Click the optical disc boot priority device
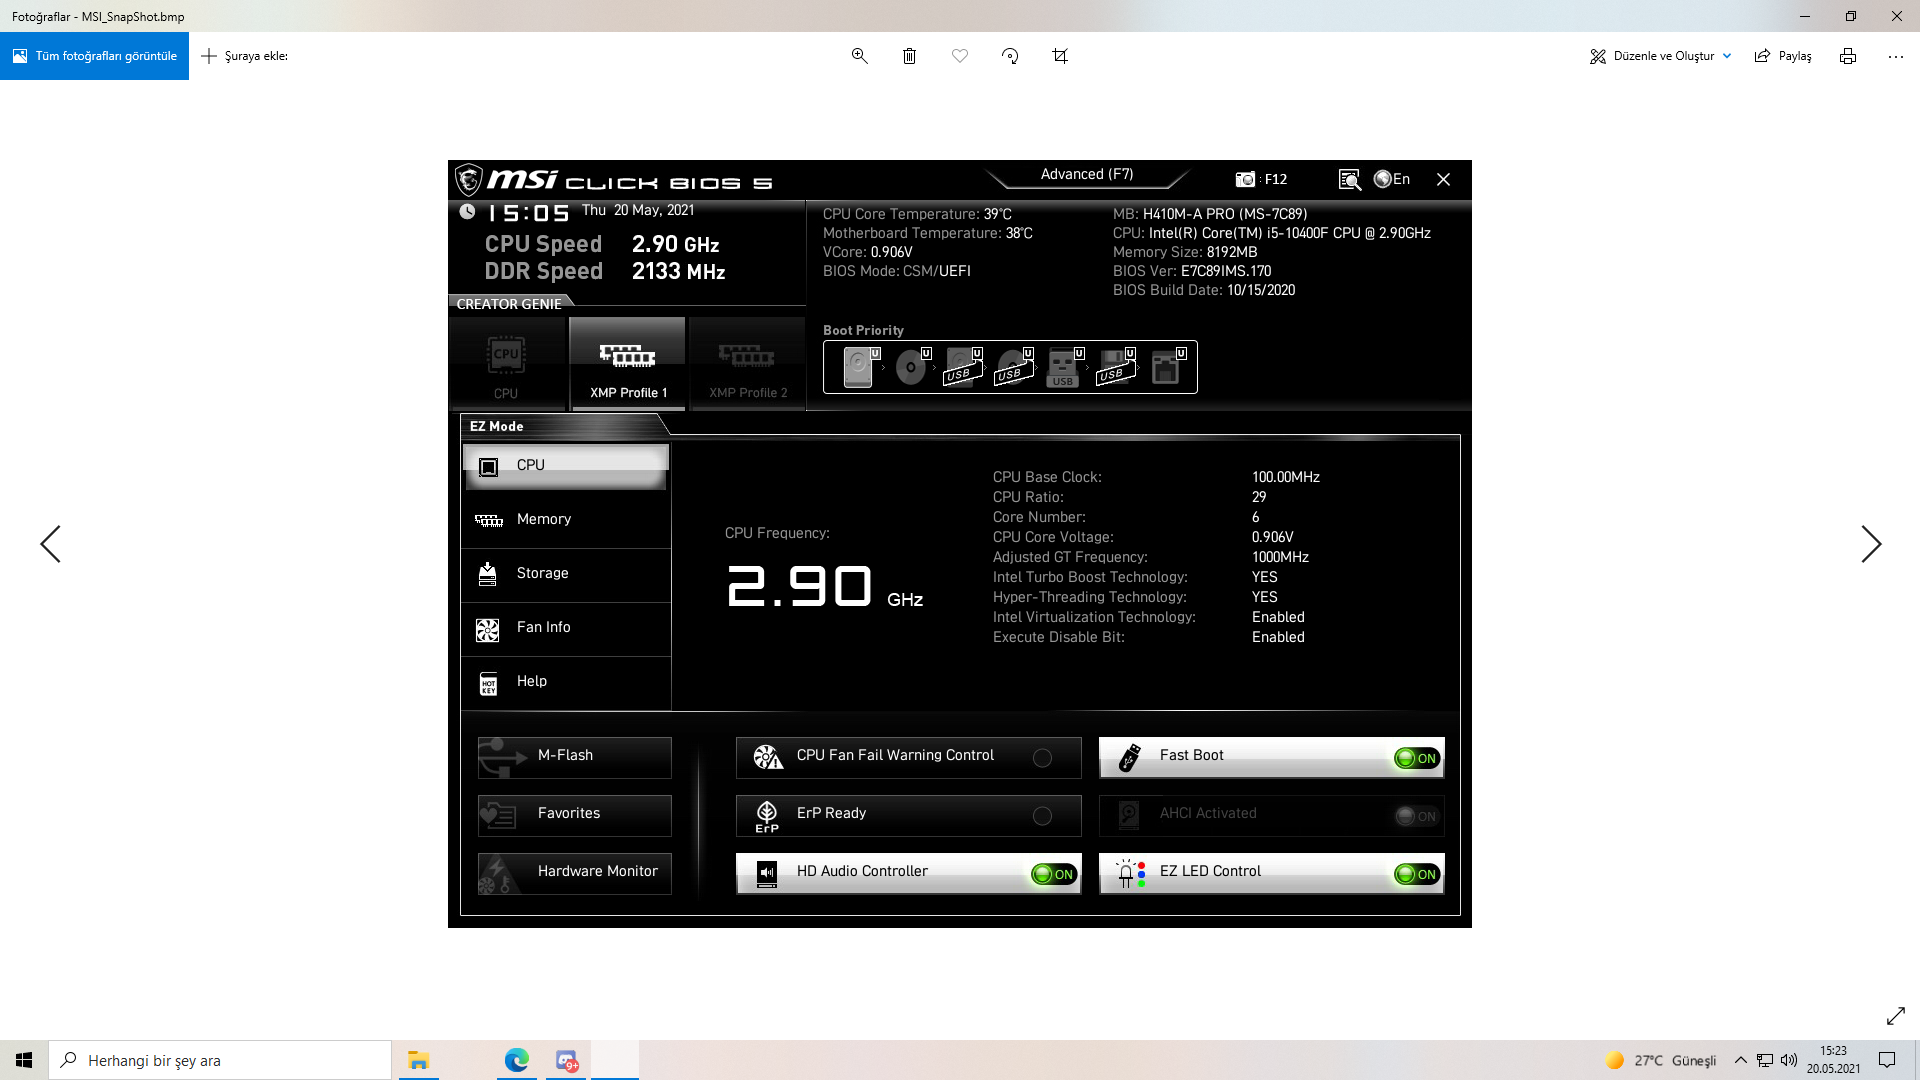Image resolution: width=1920 pixels, height=1080 pixels. coord(911,367)
